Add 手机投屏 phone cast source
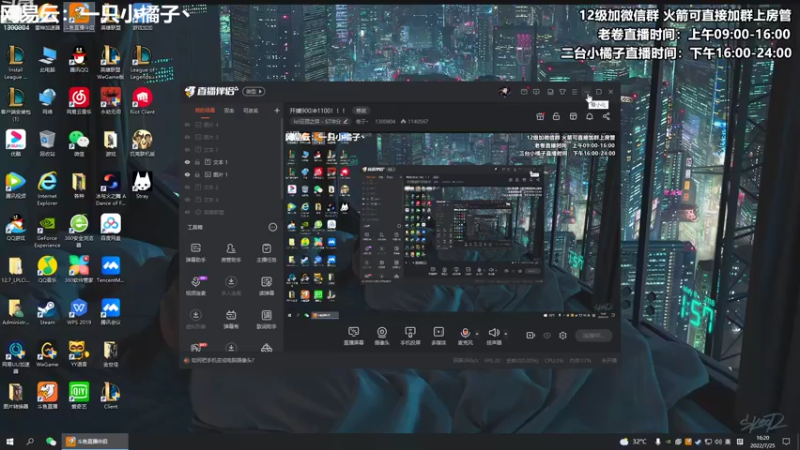Screen dimensions: 800x450 (x=410, y=336)
